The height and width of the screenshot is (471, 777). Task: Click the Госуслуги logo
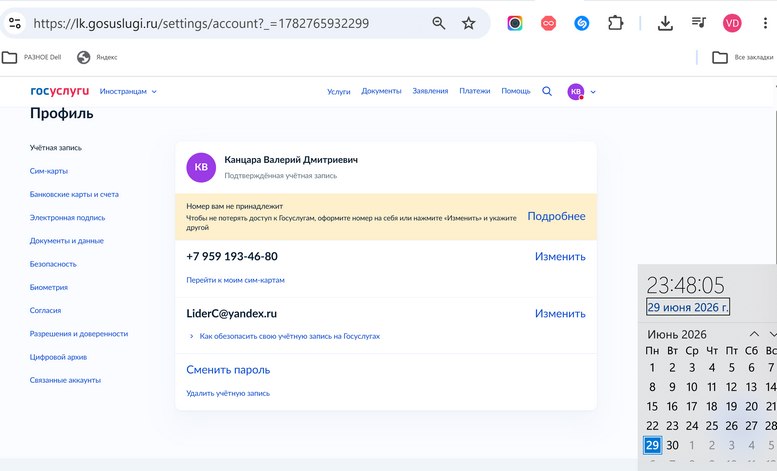[59, 91]
